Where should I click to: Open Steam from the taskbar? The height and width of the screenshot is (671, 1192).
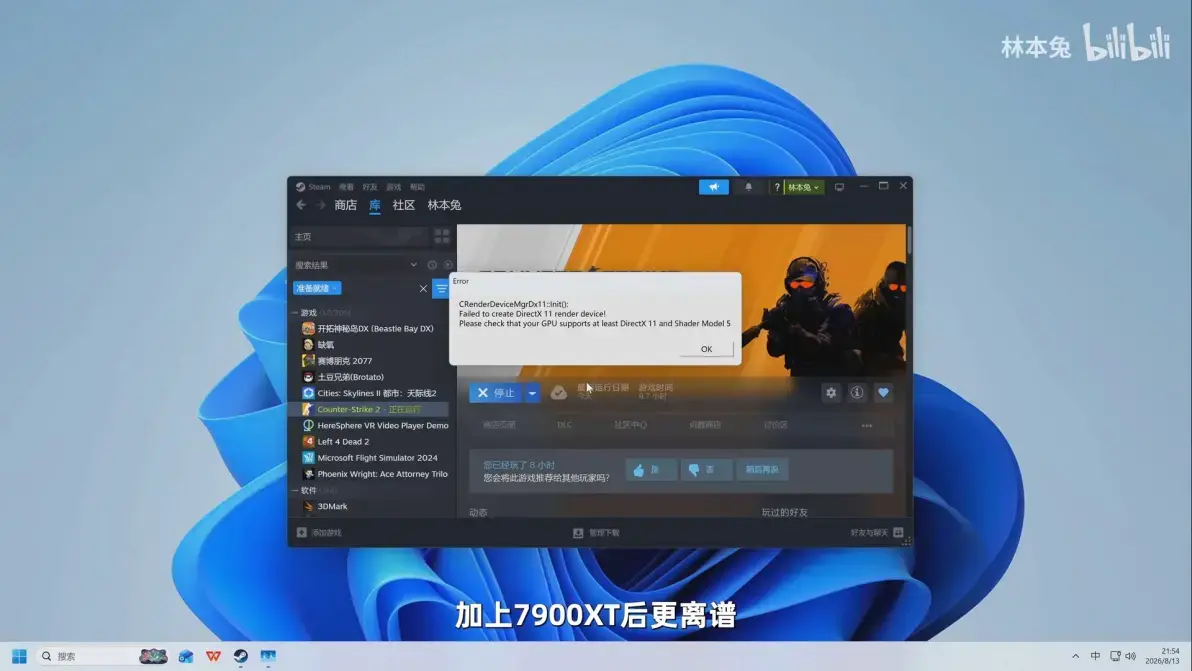pyautogui.click(x=240, y=656)
